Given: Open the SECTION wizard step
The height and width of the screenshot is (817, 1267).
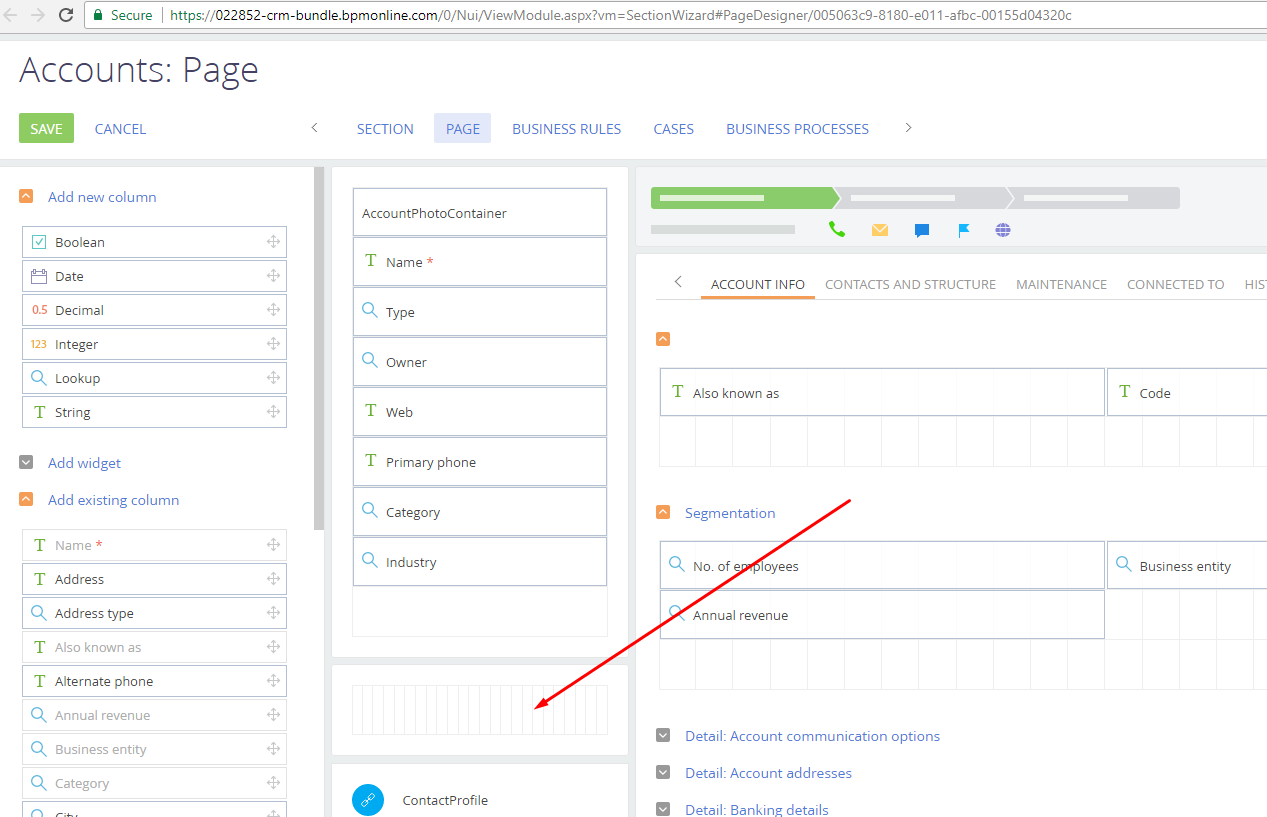Looking at the screenshot, I should click(385, 129).
